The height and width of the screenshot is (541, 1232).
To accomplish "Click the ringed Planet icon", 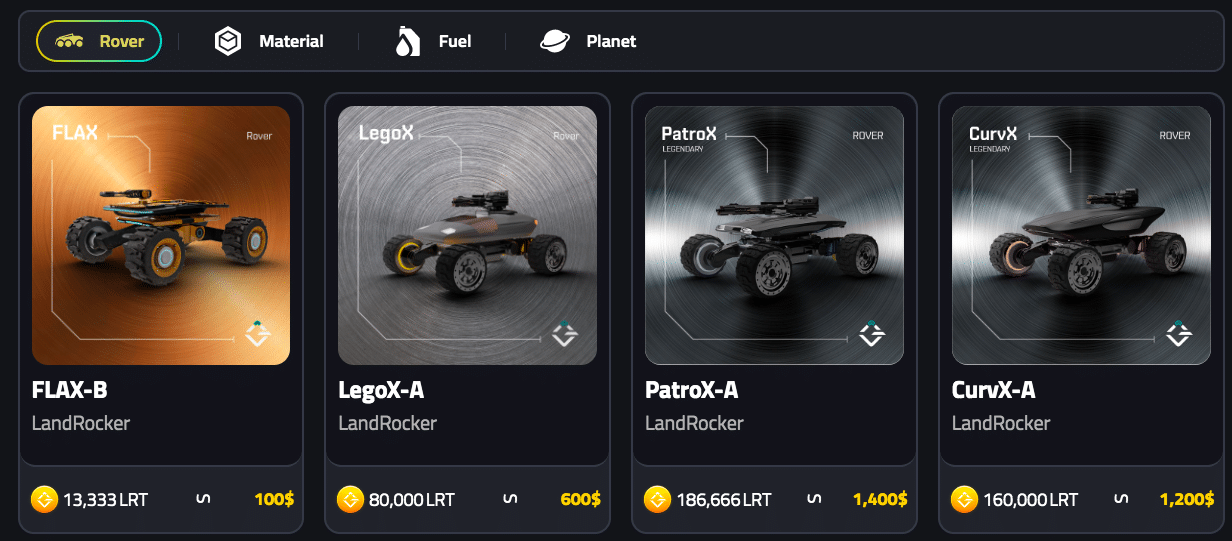I will pyautogui.click(x=555, y=41).
